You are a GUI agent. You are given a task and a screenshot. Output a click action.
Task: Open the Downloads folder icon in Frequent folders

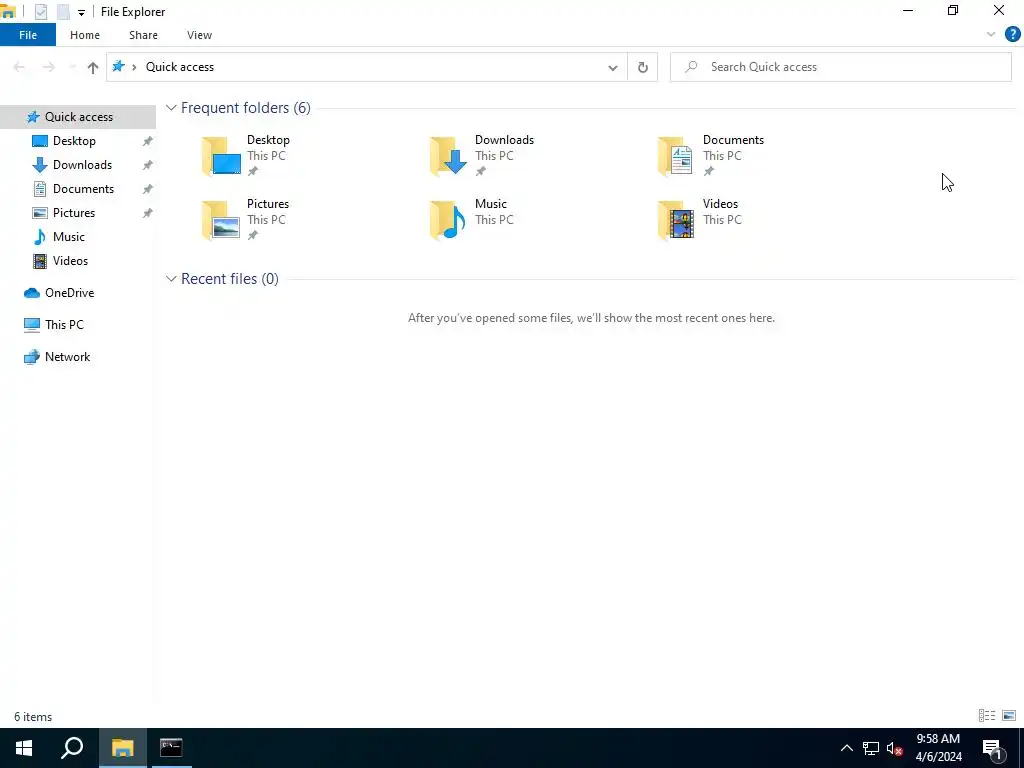tap(449, 156)
